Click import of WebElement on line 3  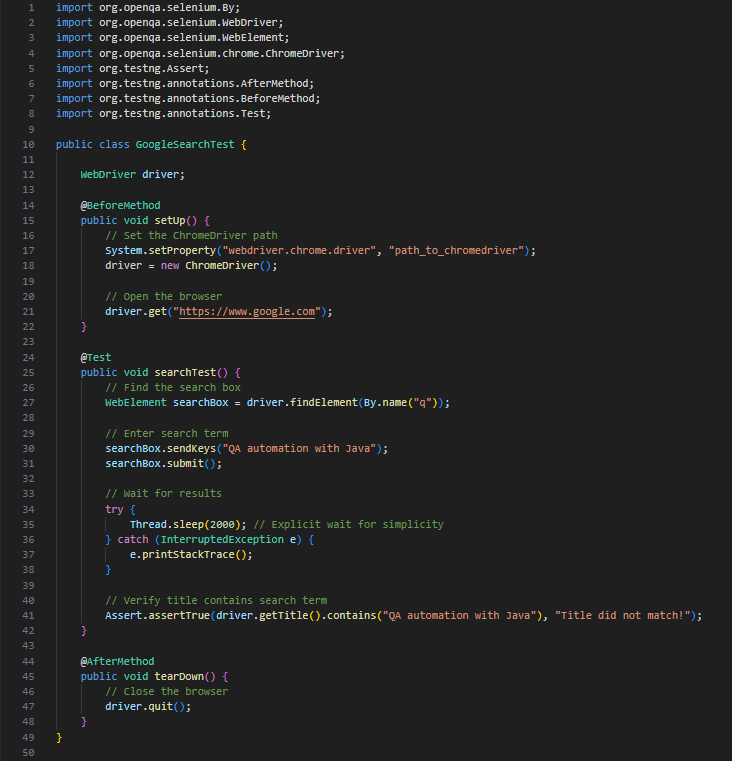(173, 38)
